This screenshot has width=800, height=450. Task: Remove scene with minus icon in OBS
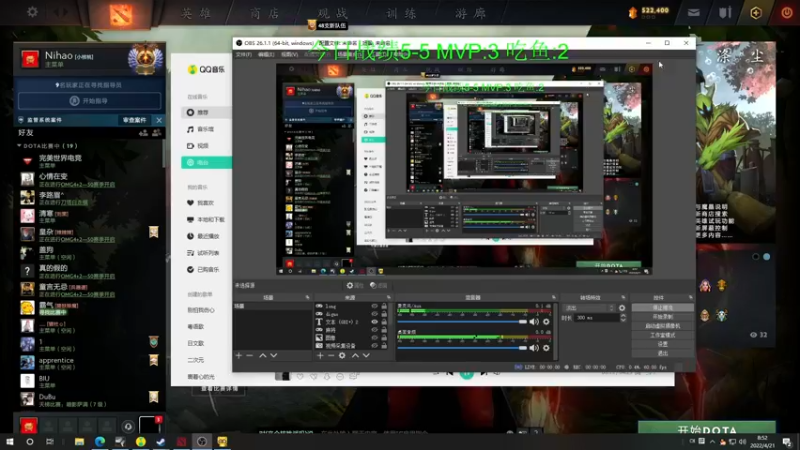coord(249,355)
